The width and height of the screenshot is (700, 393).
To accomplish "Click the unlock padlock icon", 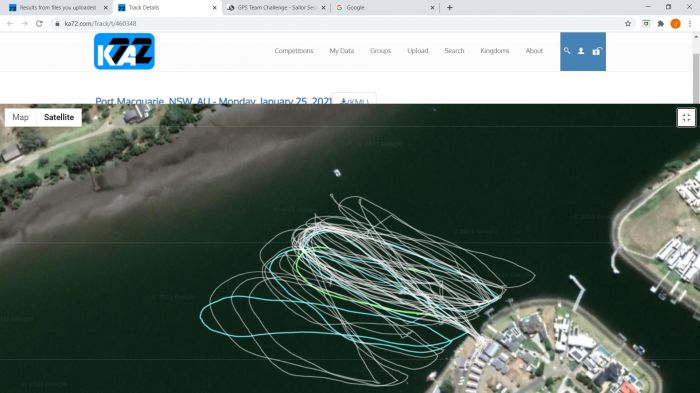I will coord(596,51).
